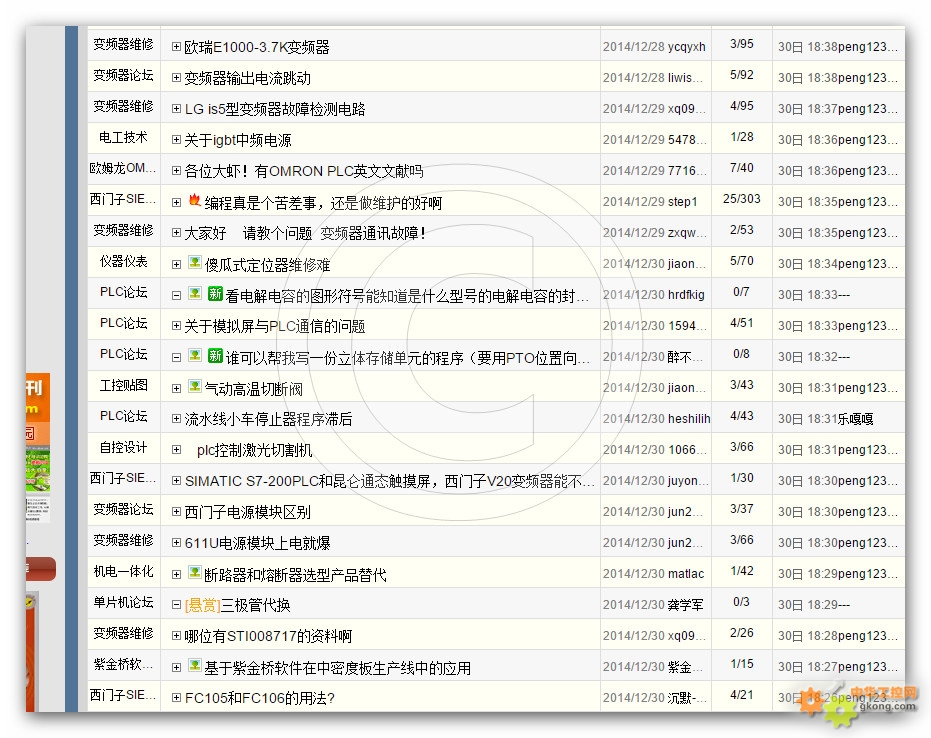The image size is (931, 738).
Task: Open thread LG is5型变频器故障检测电路
Action: pyautogui.click(x=275, y=109)
